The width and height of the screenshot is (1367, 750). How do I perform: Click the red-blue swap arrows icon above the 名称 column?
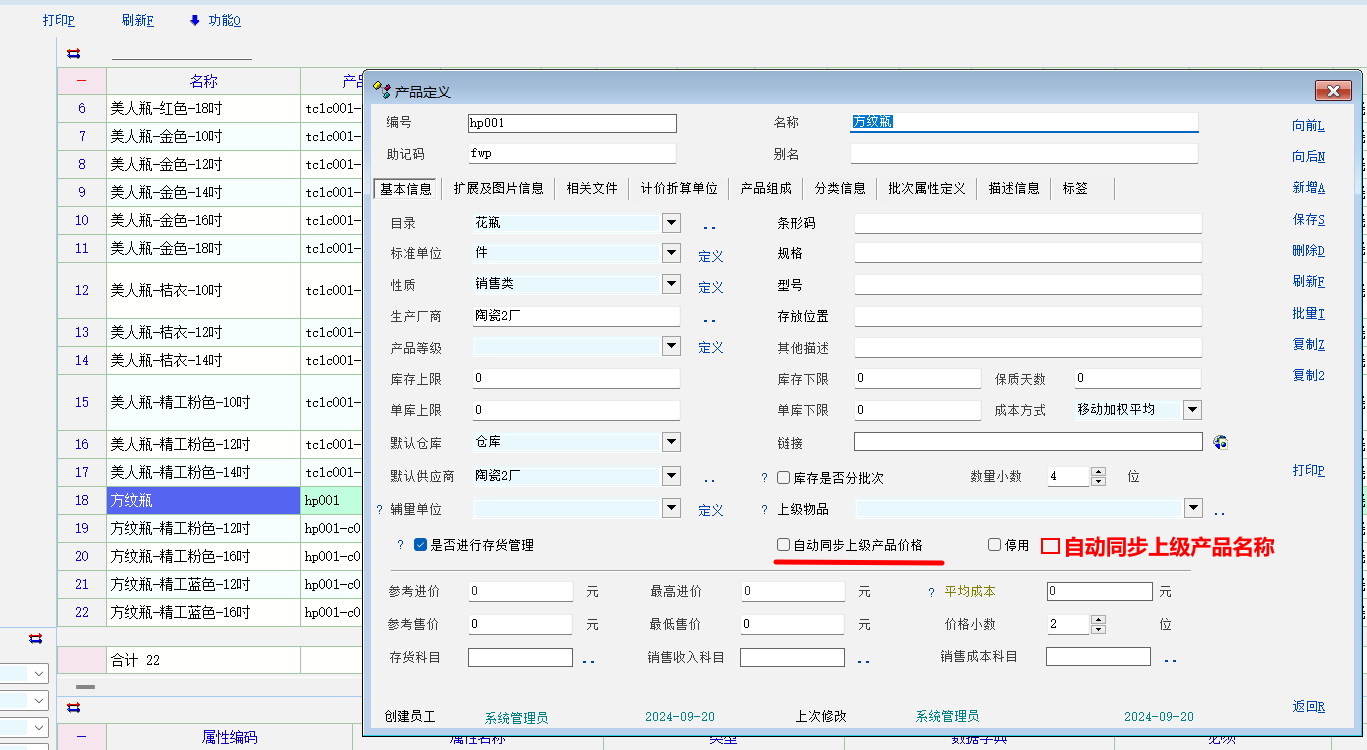tap(73, 54)
